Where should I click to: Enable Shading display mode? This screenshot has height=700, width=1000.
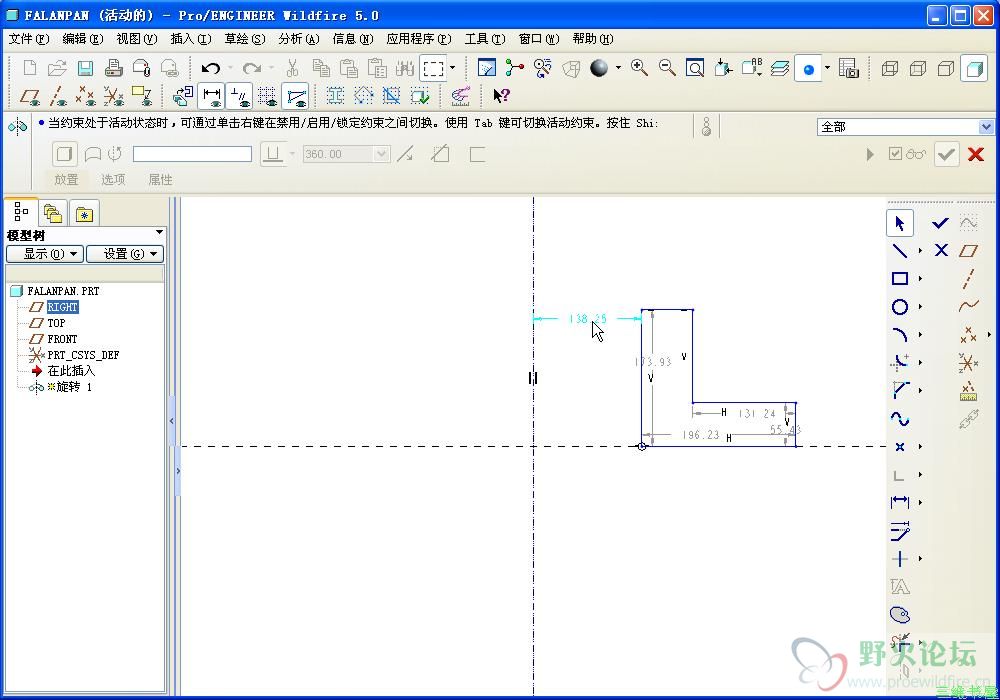click(974, 68)
